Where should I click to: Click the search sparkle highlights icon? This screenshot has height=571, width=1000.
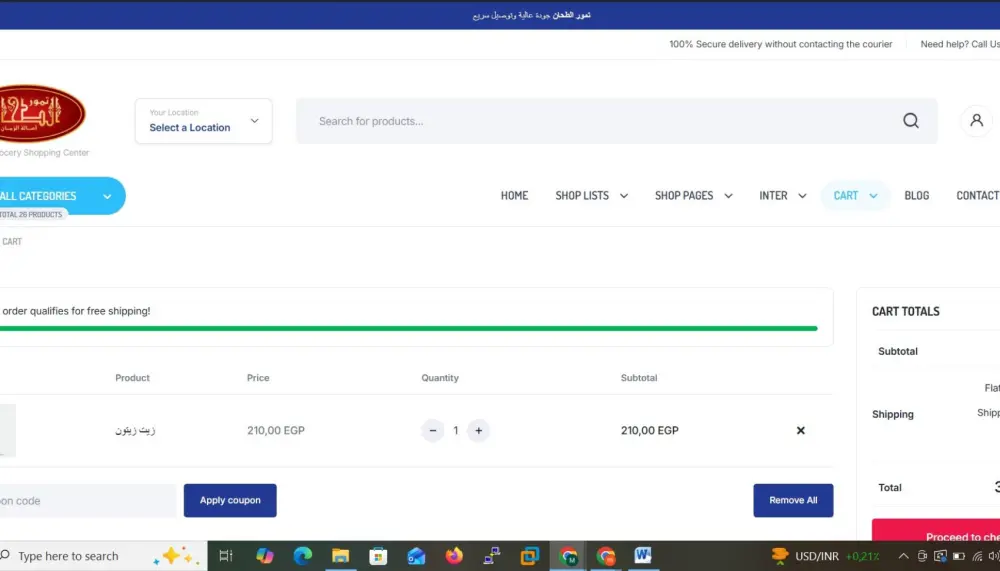tap(175, 556)
